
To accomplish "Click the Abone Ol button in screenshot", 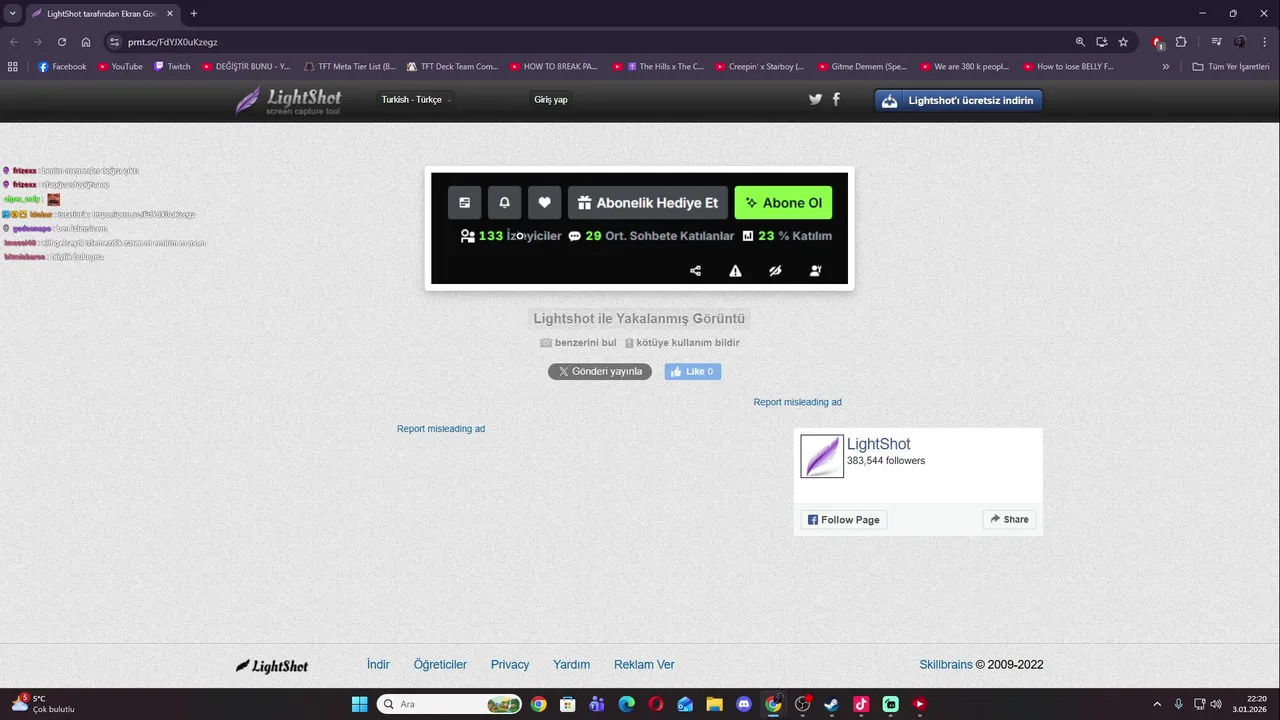I will coord(783,202).
